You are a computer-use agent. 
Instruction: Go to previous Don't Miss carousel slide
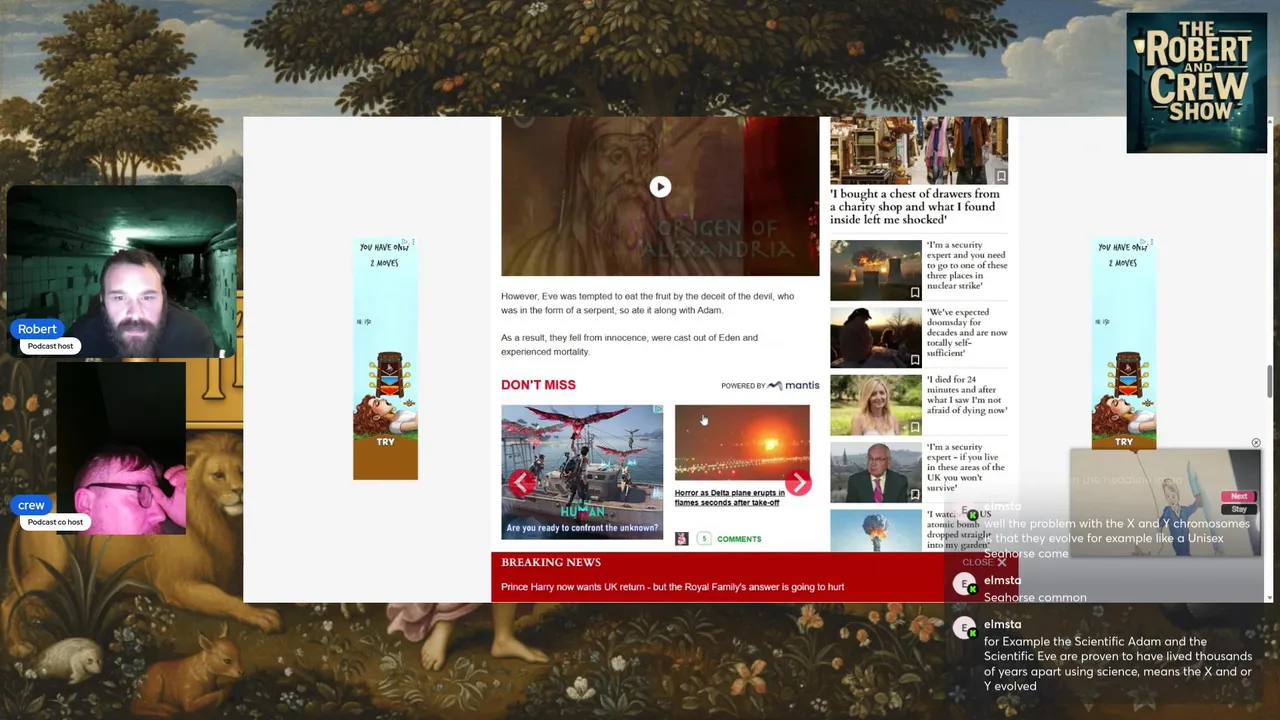pos(521,483)
